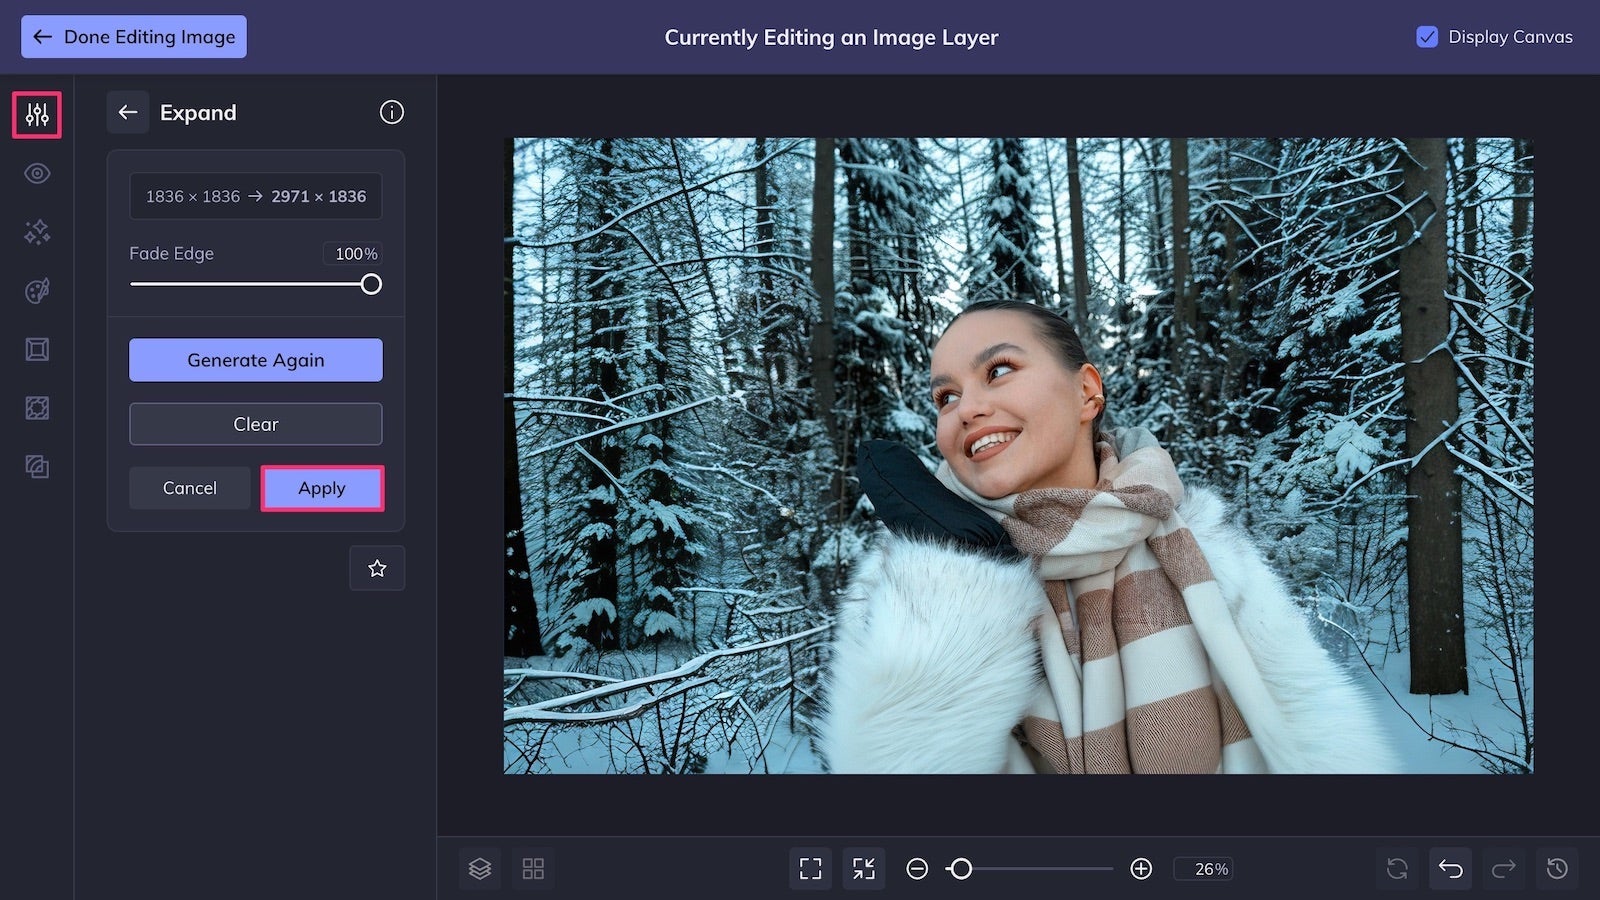Image resolution: width=1600 pixels, height=900 pixels.
Task: Apply the Expand result
Action: [x=322, y=488]
